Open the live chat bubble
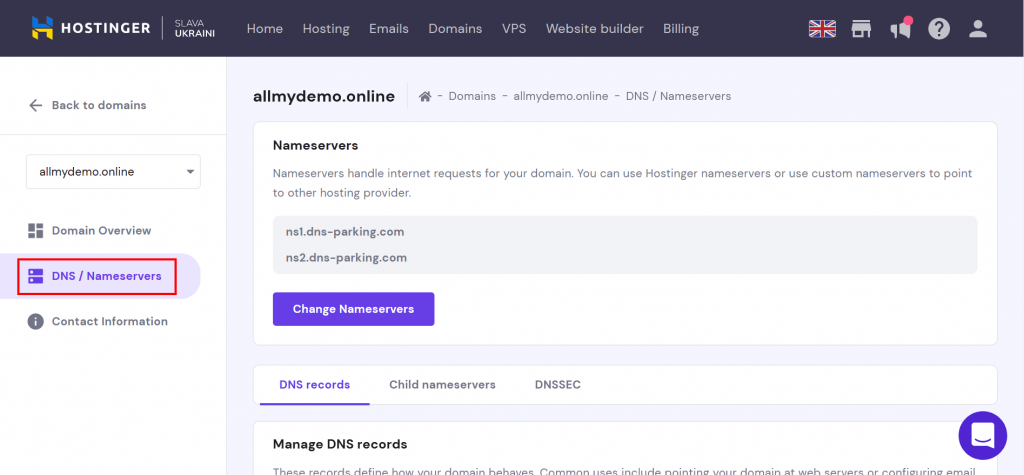 pos(982,435)
